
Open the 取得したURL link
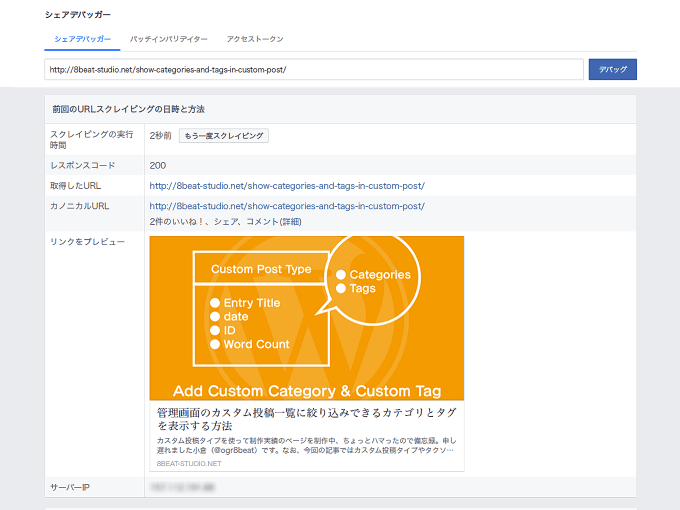coord(287,185)
